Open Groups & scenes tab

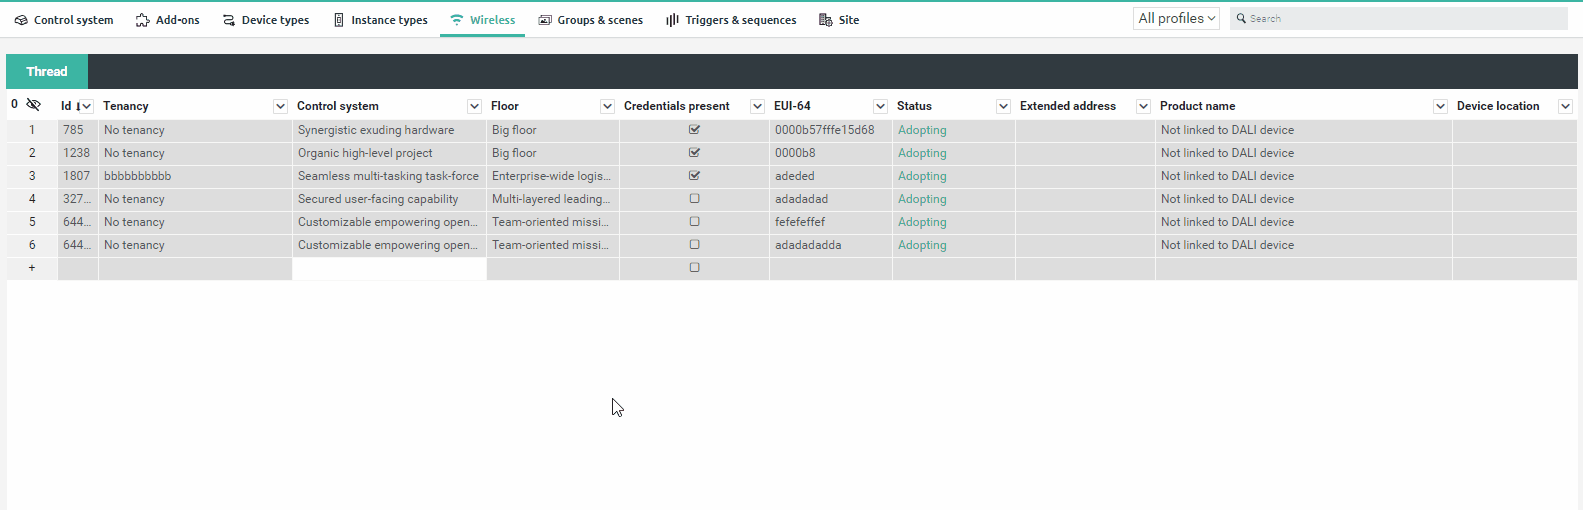coord(591,20)
